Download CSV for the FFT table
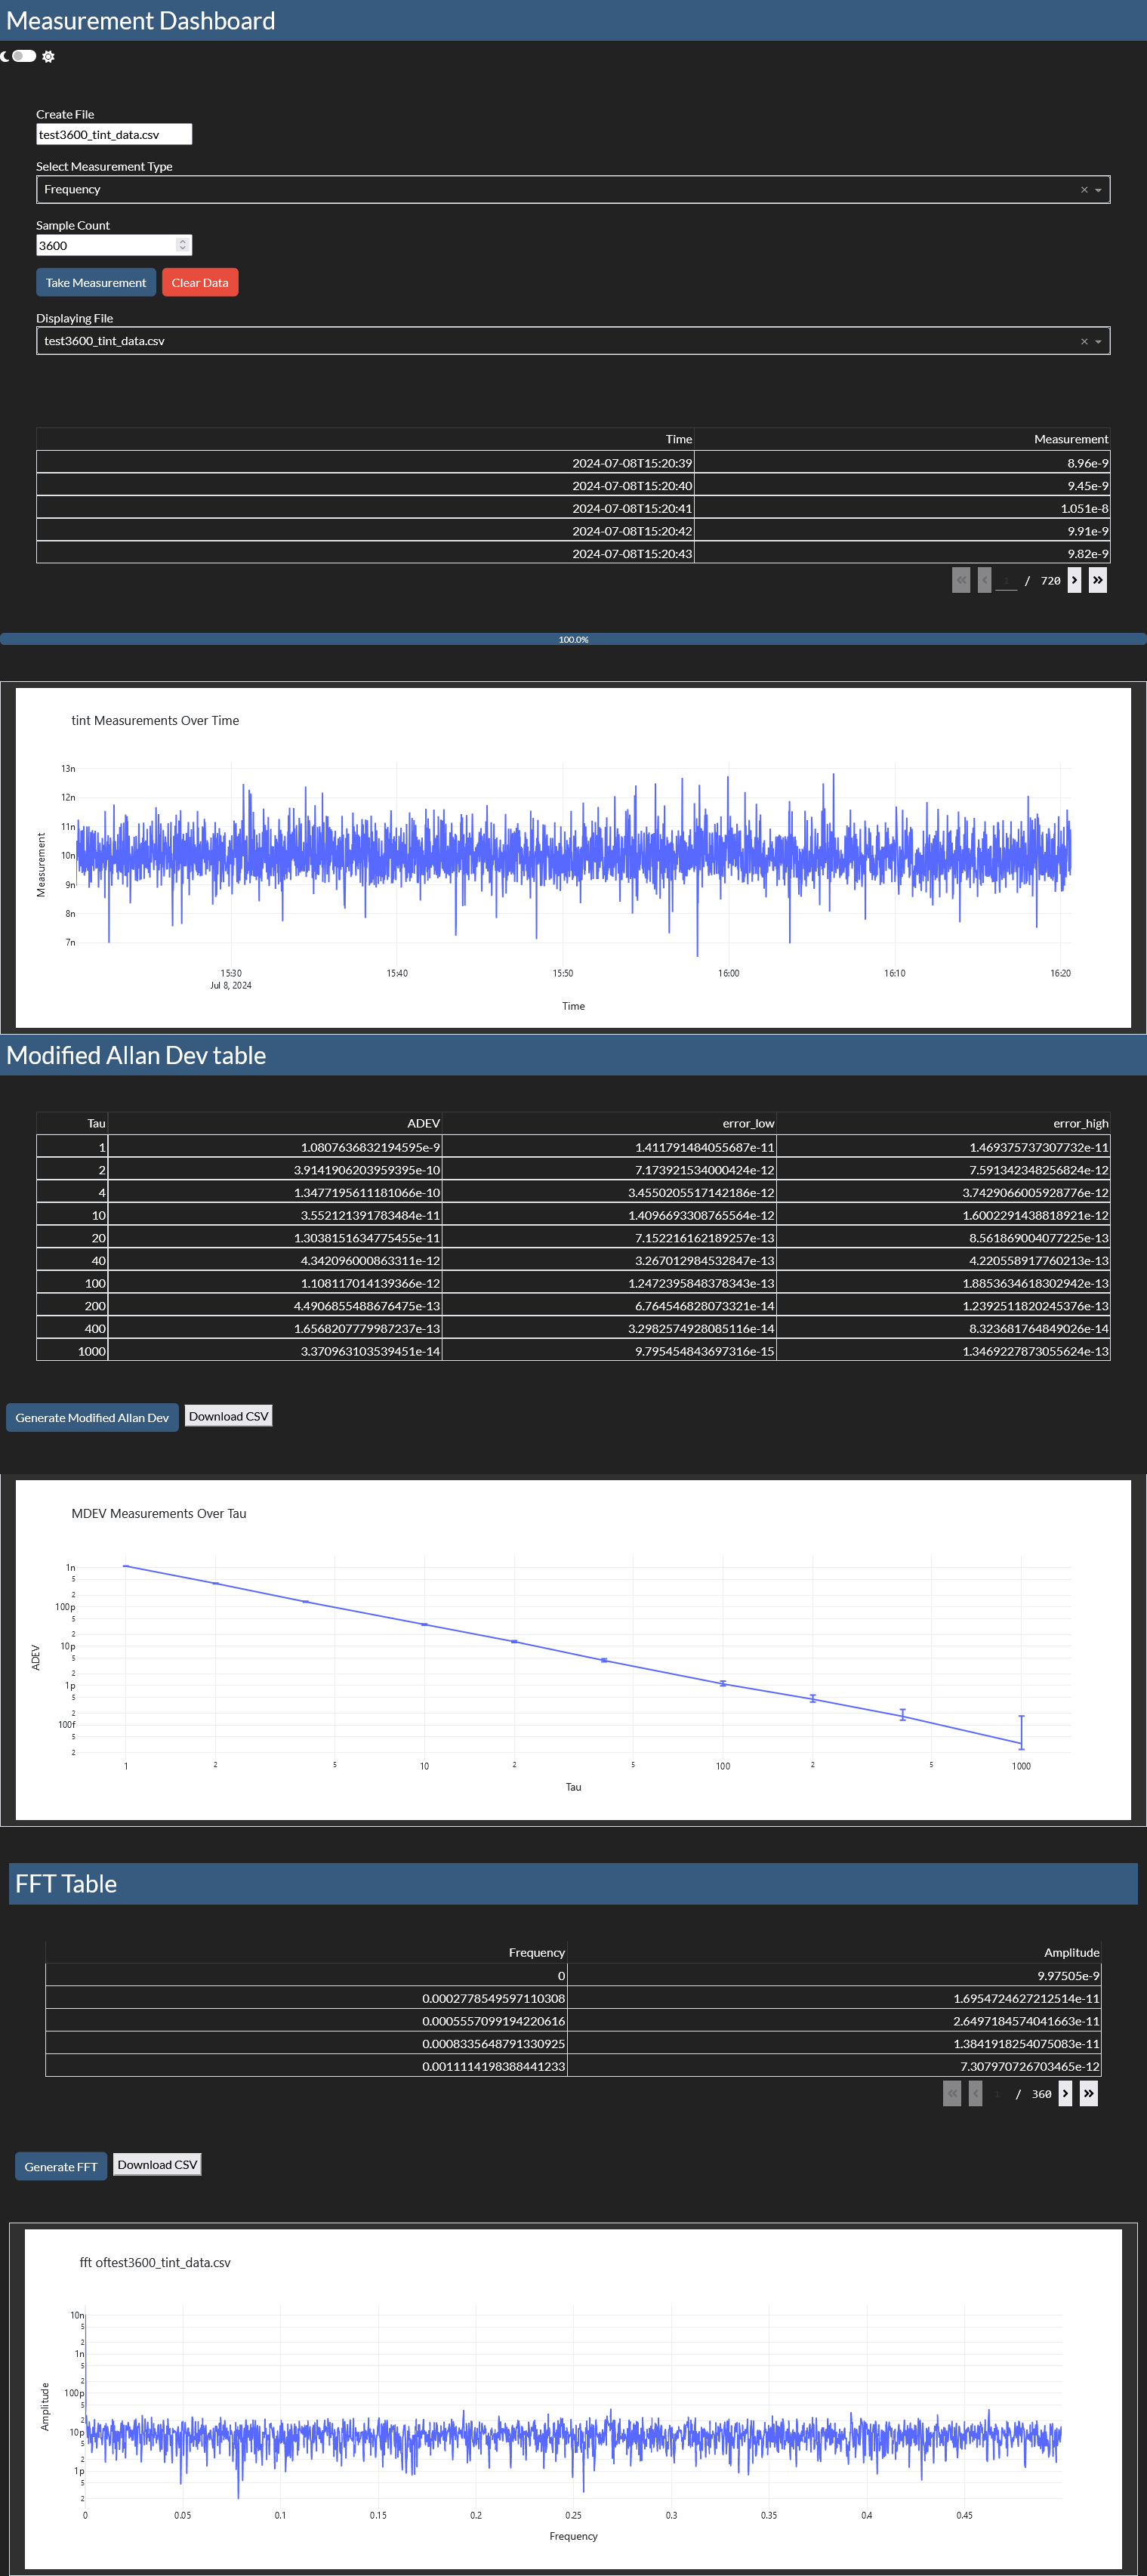 157,2164
